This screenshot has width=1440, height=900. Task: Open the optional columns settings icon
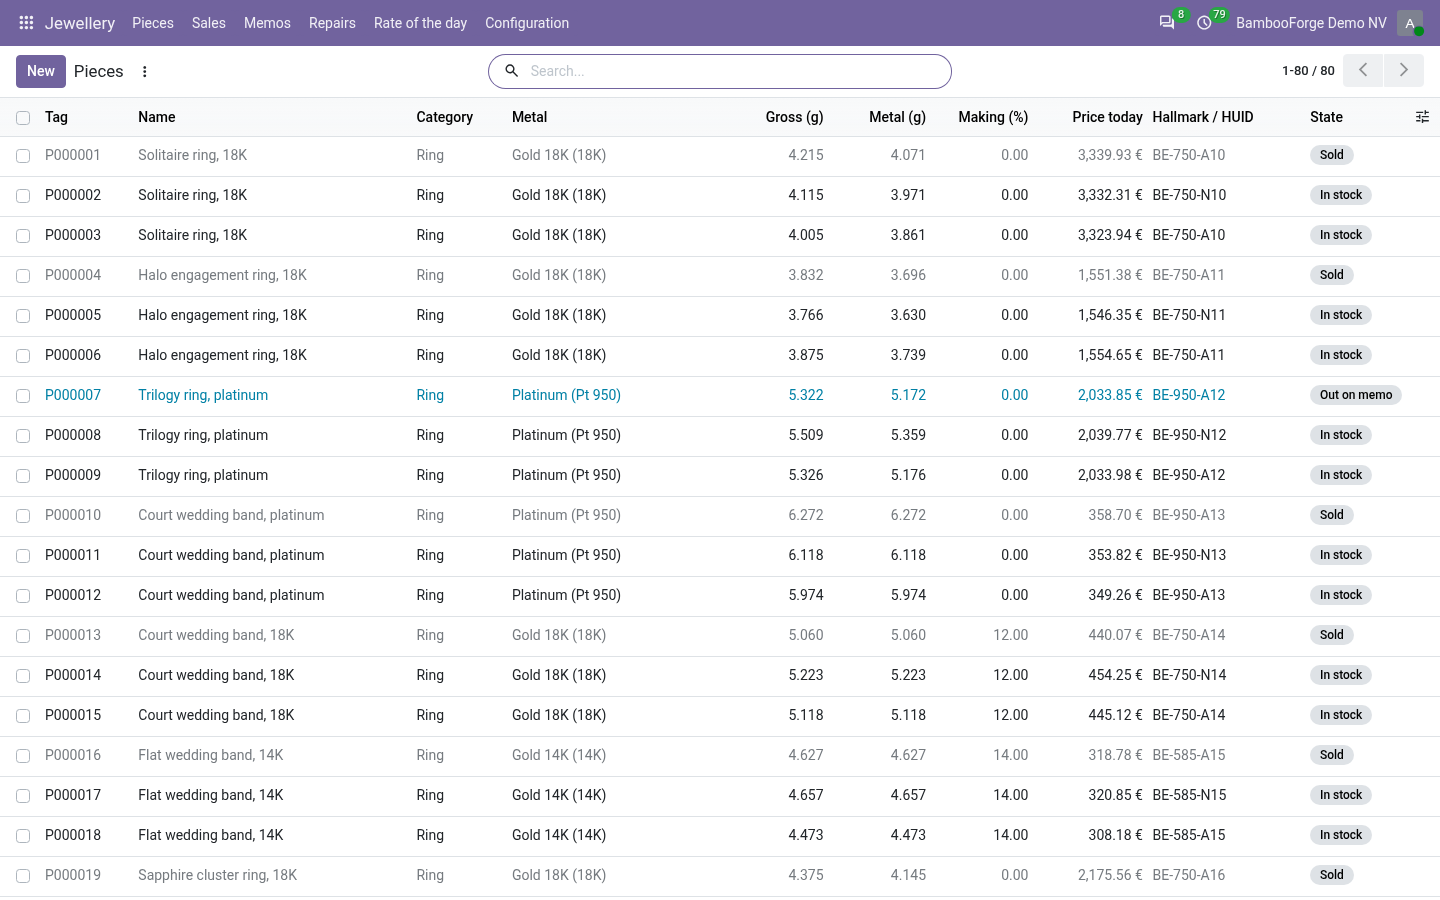point(1422,117)
